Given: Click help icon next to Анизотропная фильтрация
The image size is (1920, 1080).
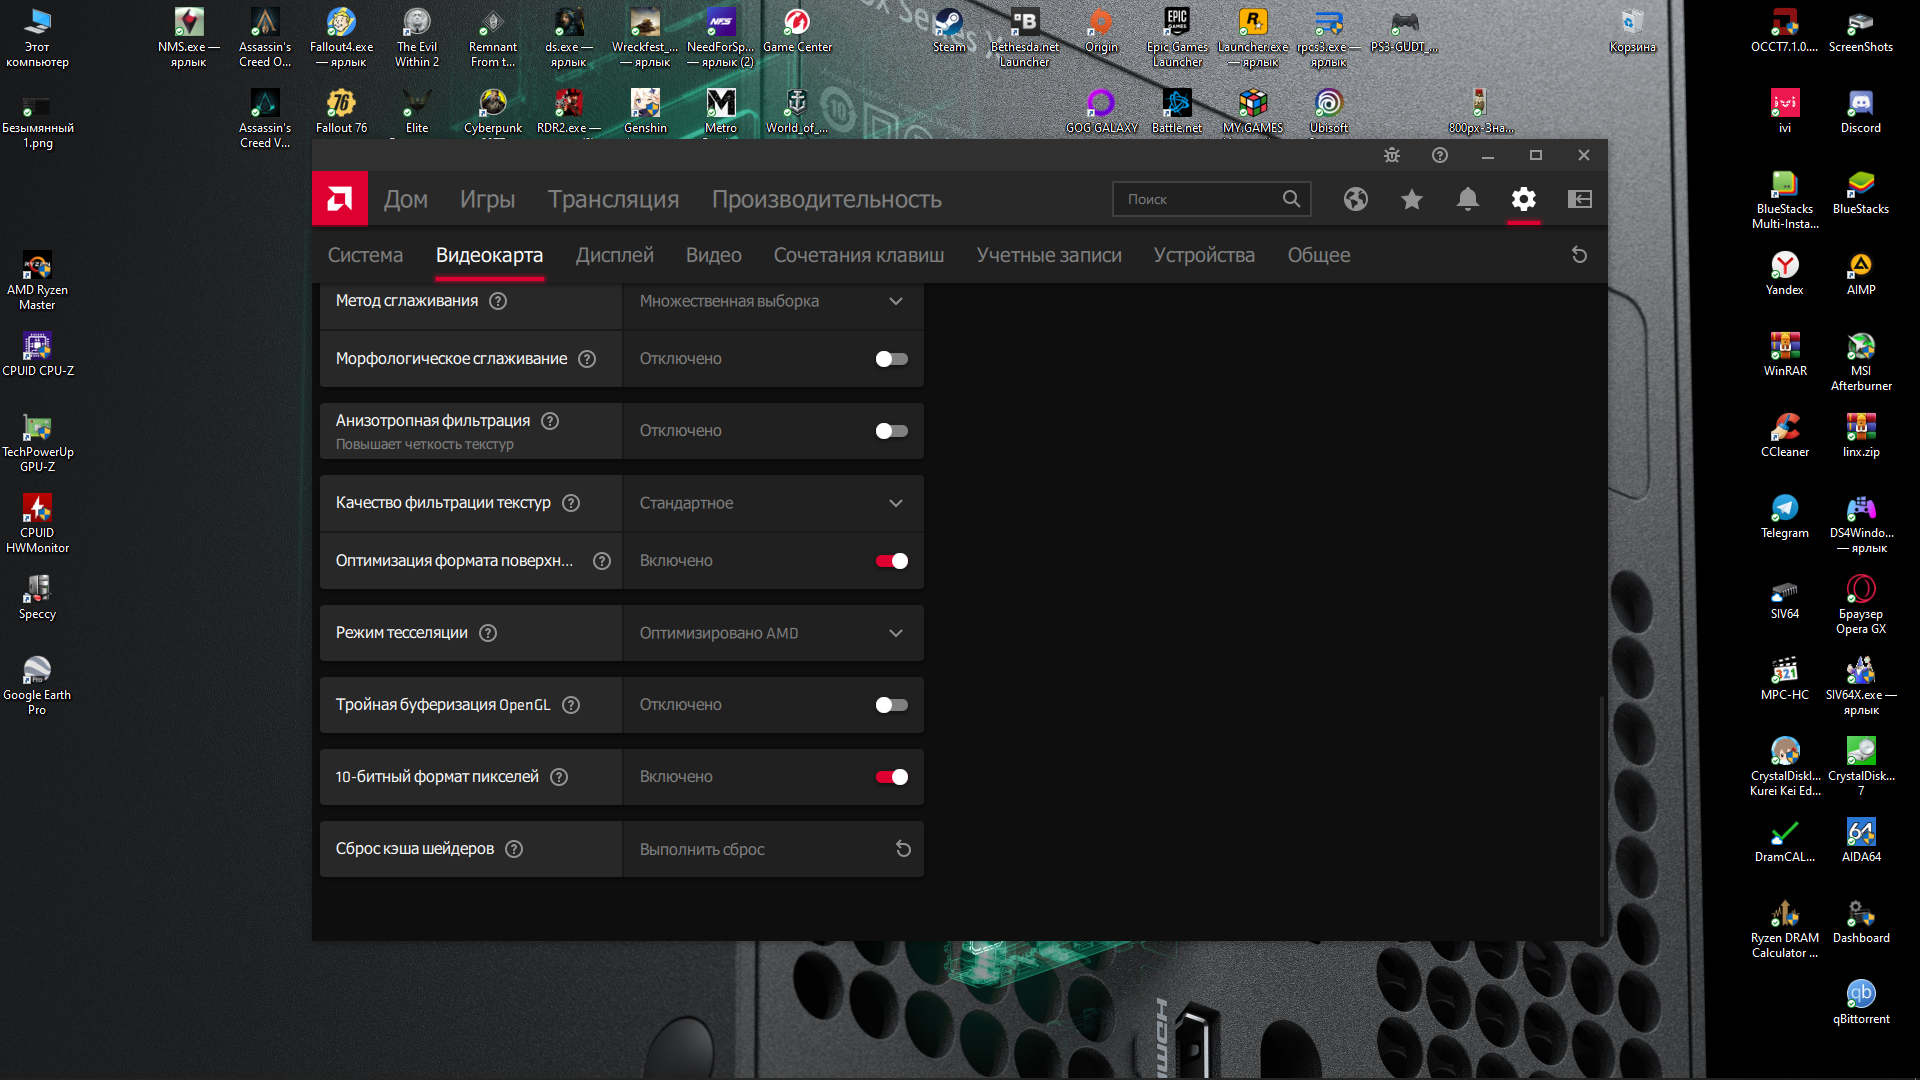Looking at the screenshot, I should pos(550,421).
